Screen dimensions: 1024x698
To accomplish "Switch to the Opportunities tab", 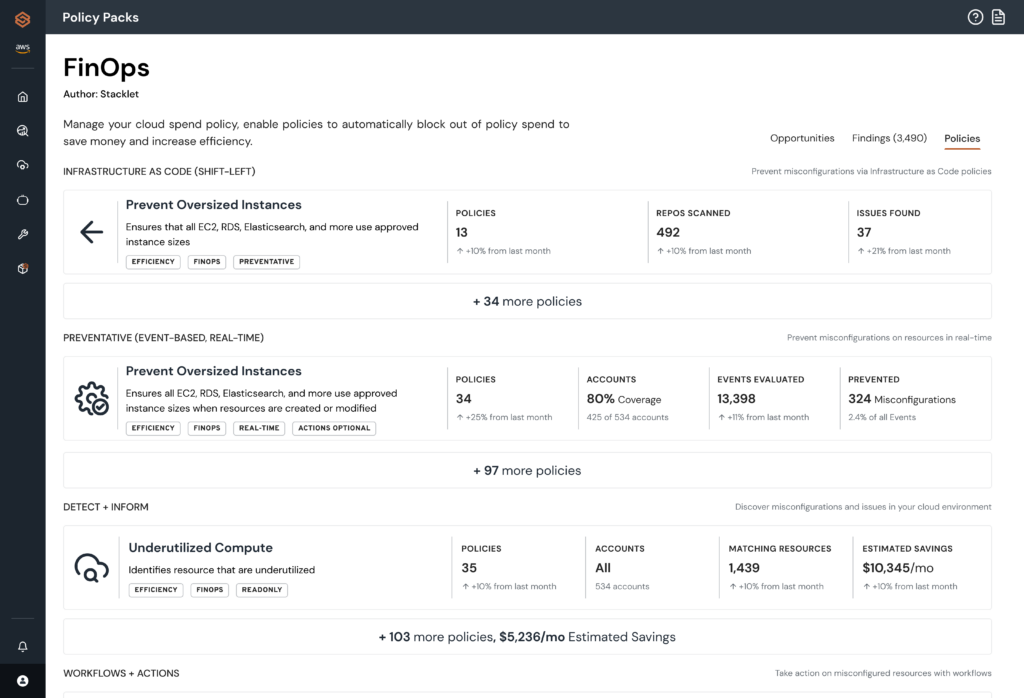I will 802,138.
